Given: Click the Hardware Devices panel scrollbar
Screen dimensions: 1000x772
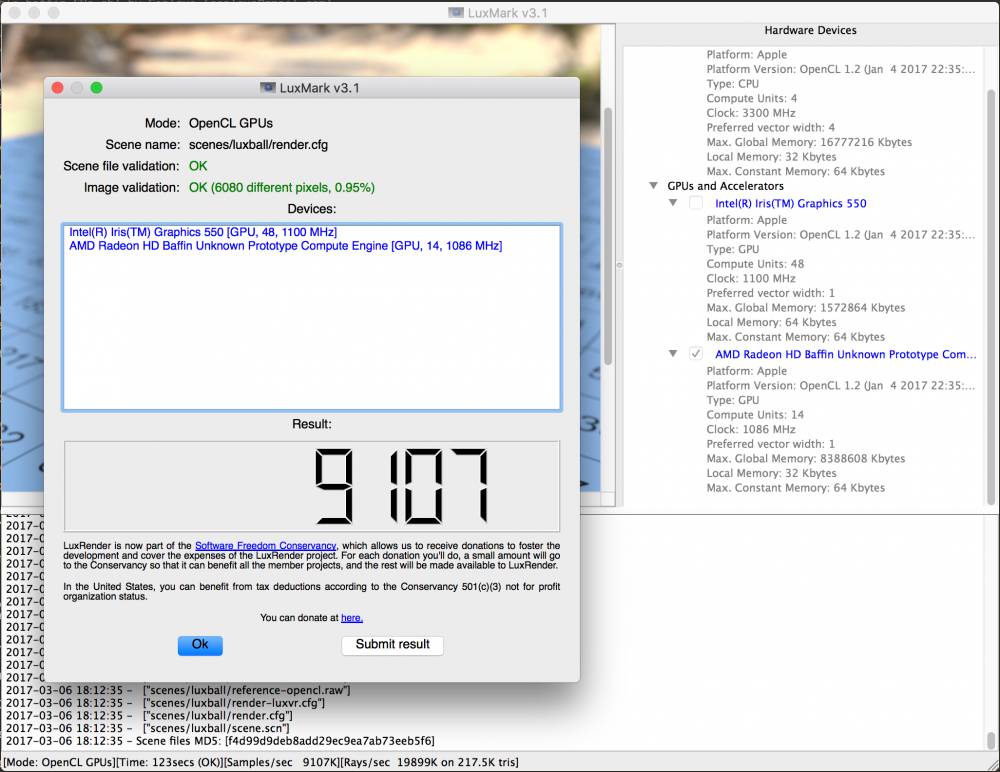Looking at the screenshot, I should click(x=991, y=297).
